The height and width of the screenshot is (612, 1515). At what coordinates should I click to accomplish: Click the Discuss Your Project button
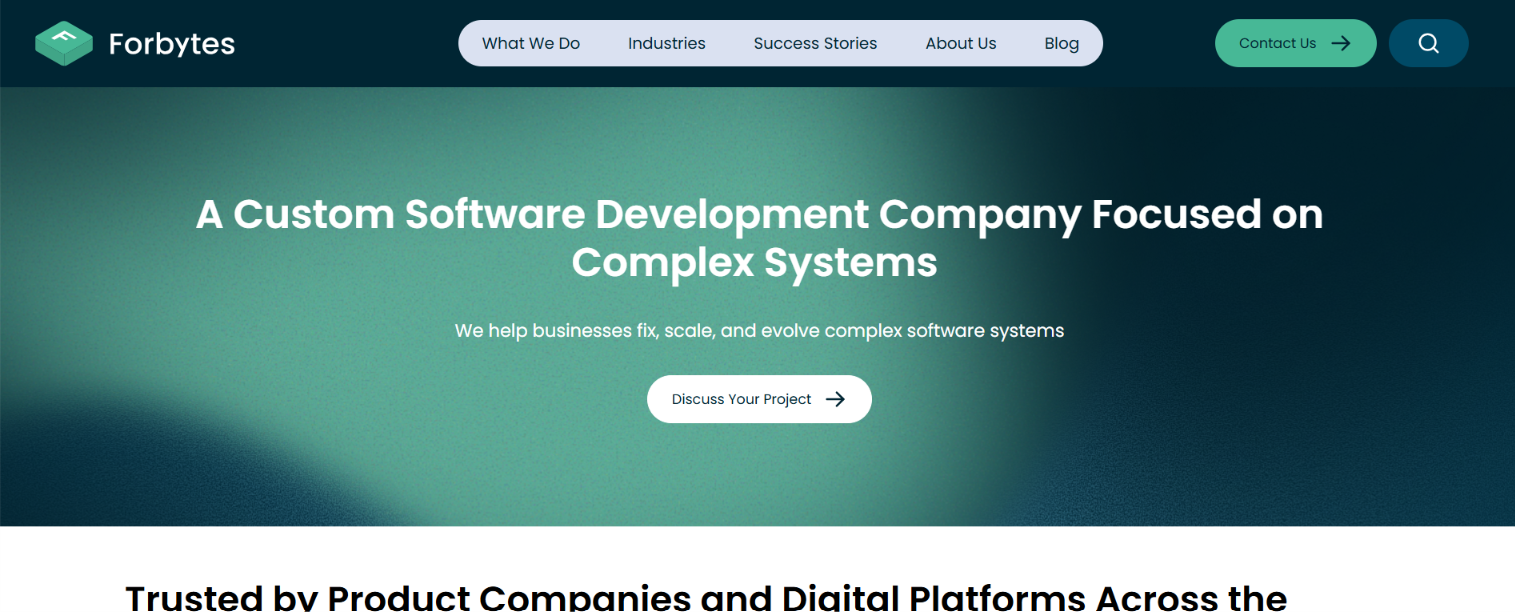coord(759,399)
